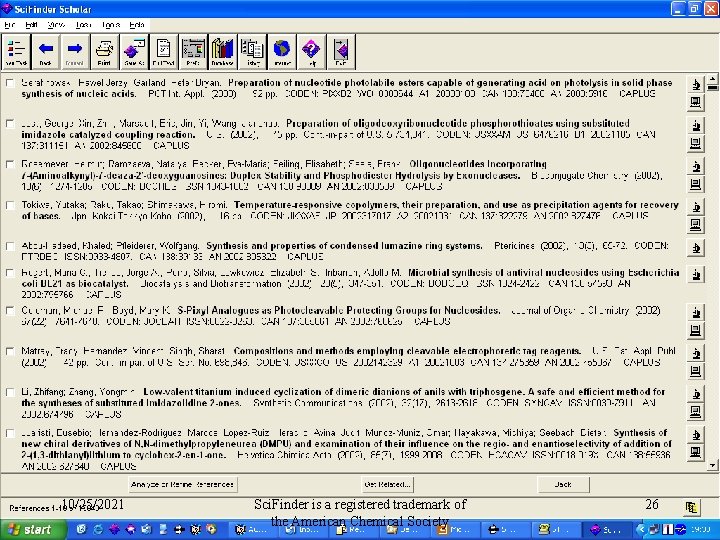Image resolution: width=720 pixels, height=540 pixels.
Task: Open the View menu
Action: pyautogui.click(x=56, y=25)
